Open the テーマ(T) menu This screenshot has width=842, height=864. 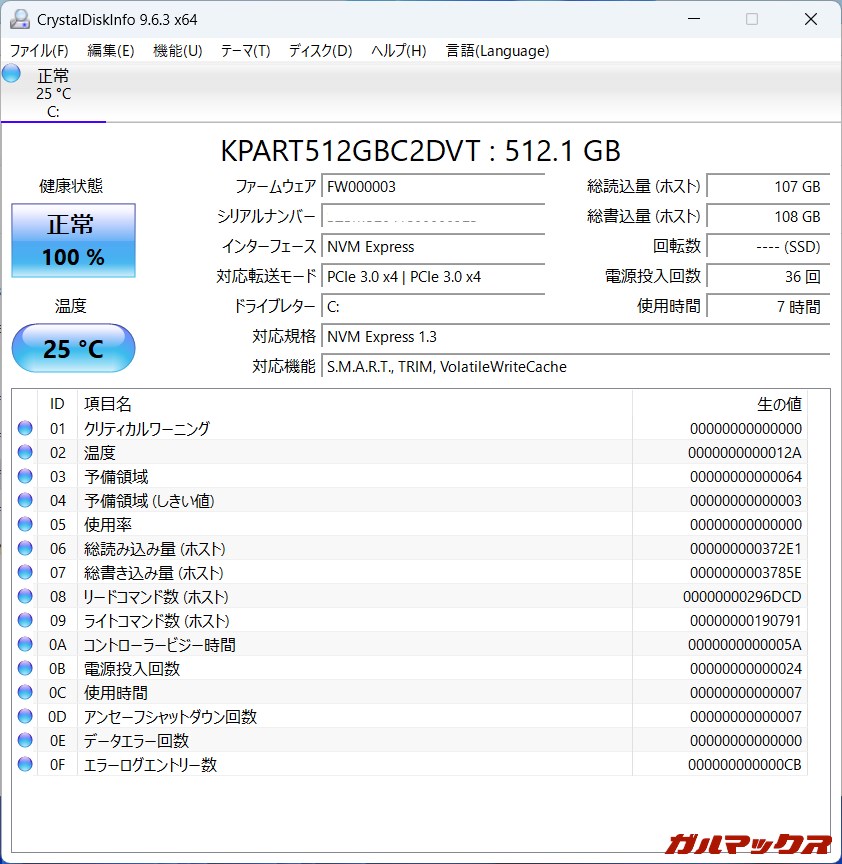coord(245,50)
